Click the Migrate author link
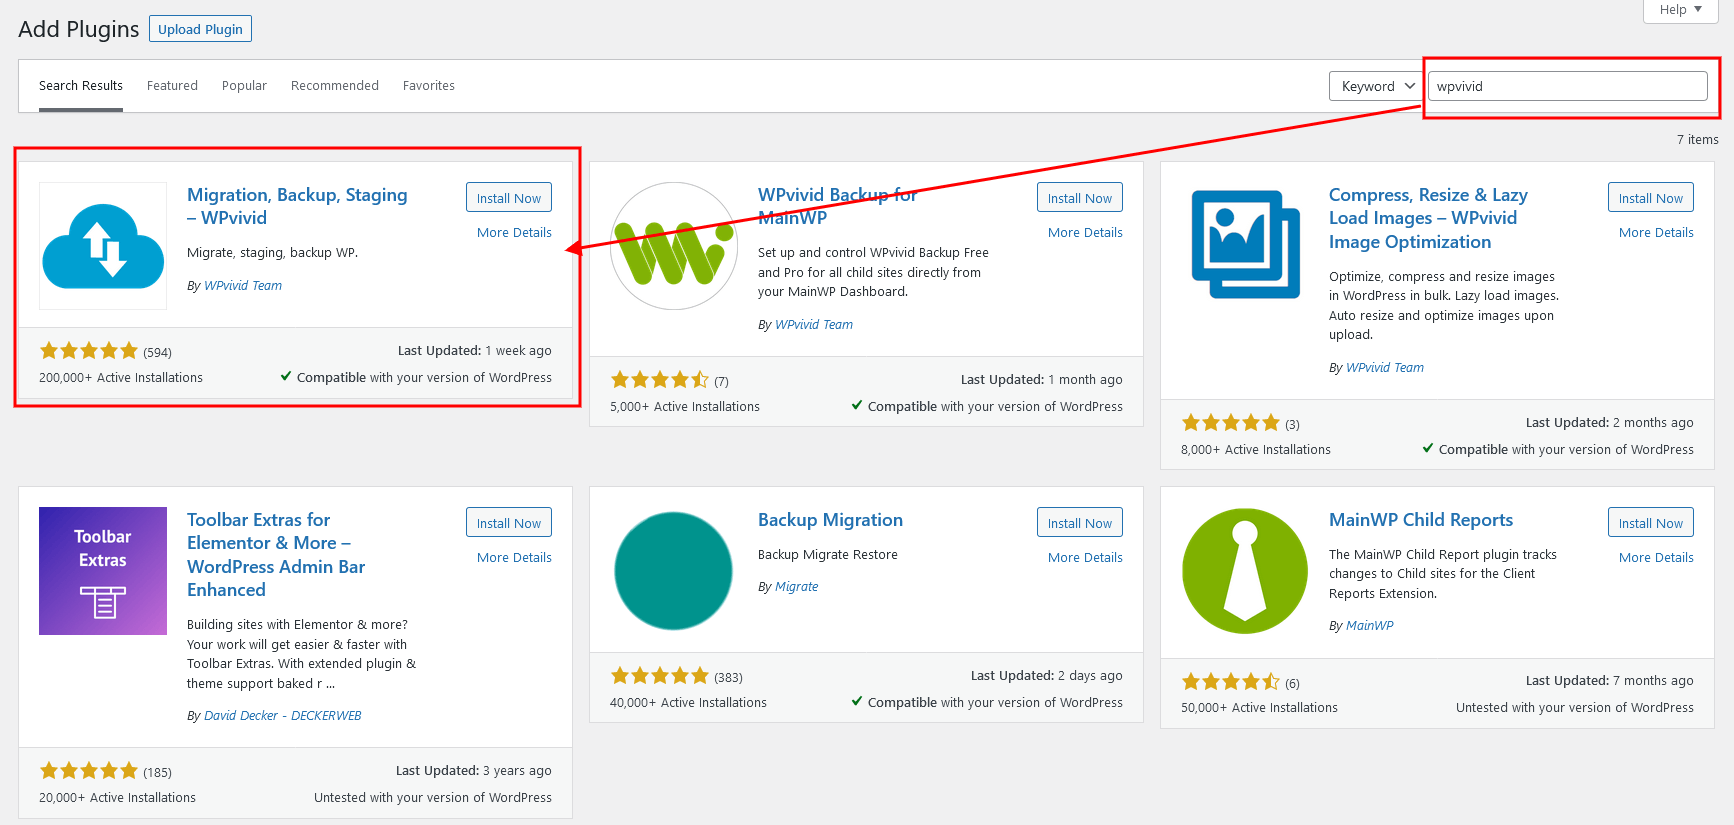Image resolution: width=1734 pixels, height=825 pixels. (796, 587)
